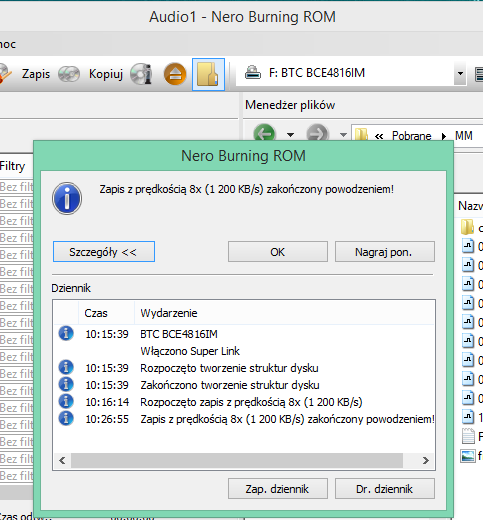Image resolution: width=483 pixels, height=520 pixels.
Task: Click the MM breadcrumb segment
Action: (464, 136)
